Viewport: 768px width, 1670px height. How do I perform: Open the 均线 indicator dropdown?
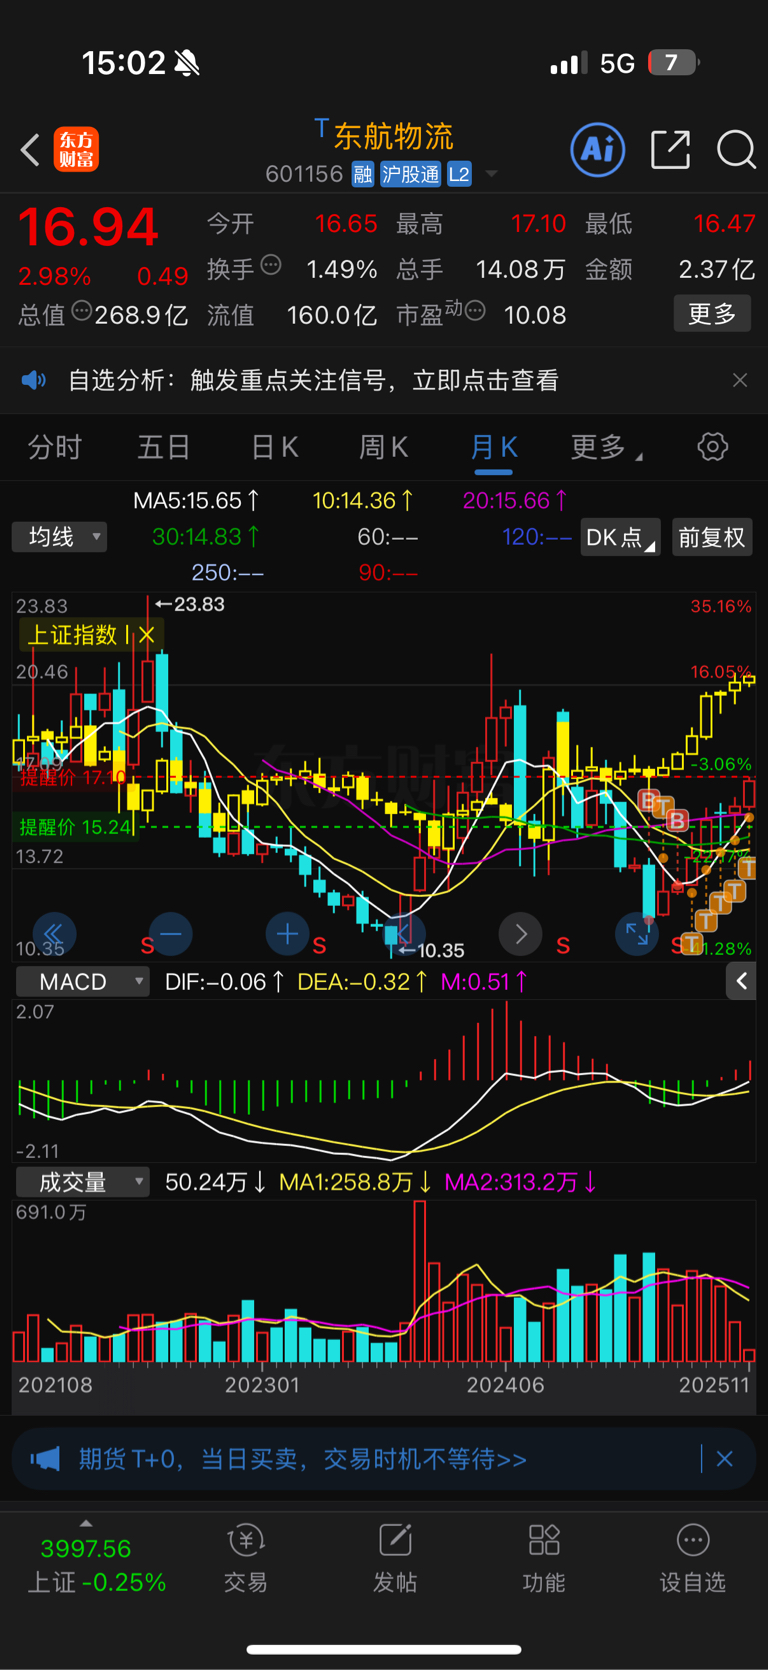[x=60, y=537]
